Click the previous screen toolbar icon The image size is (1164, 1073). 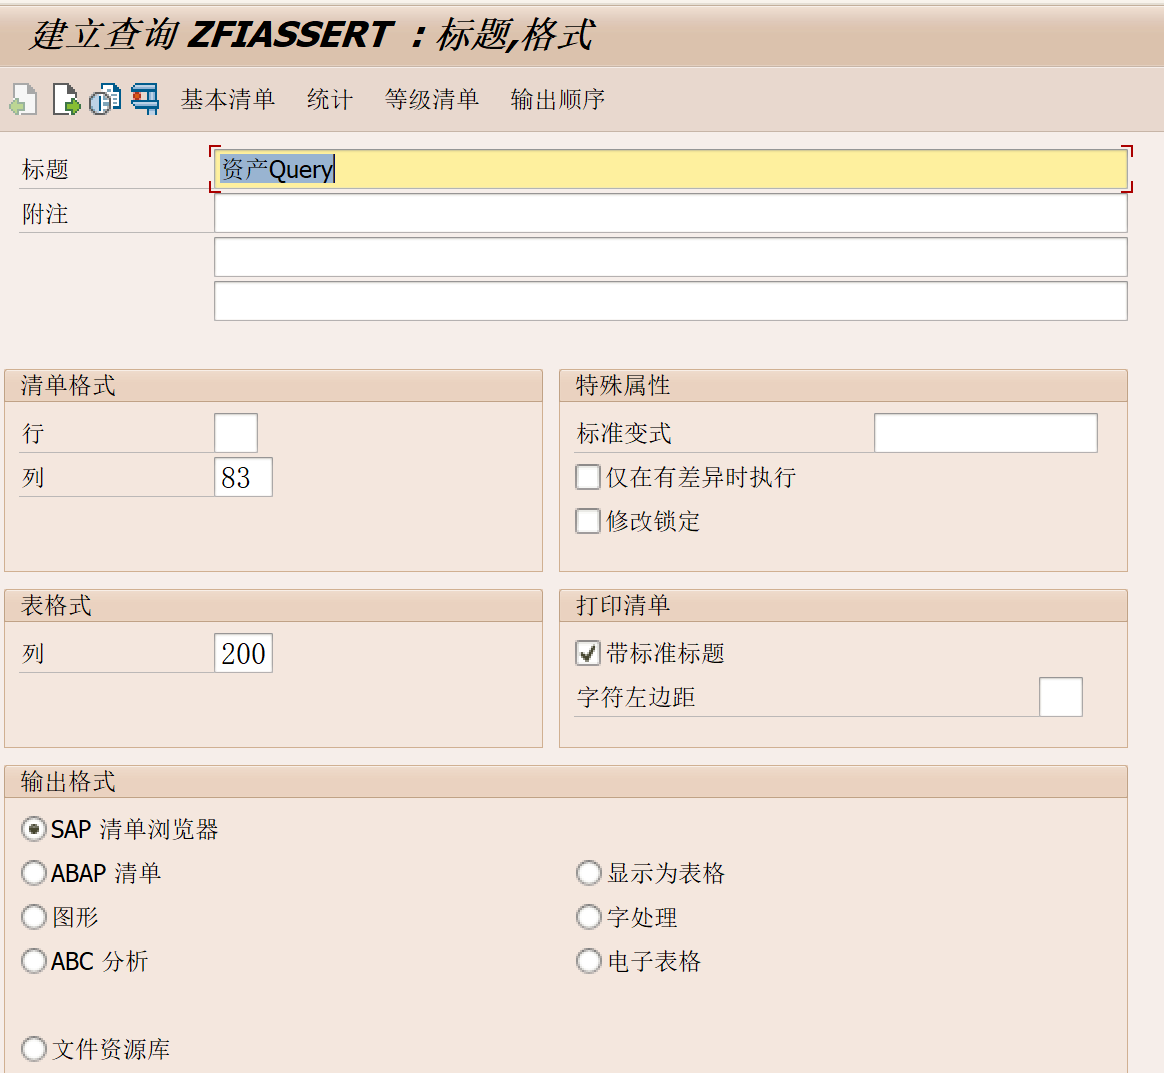click(x=22, y=99)
